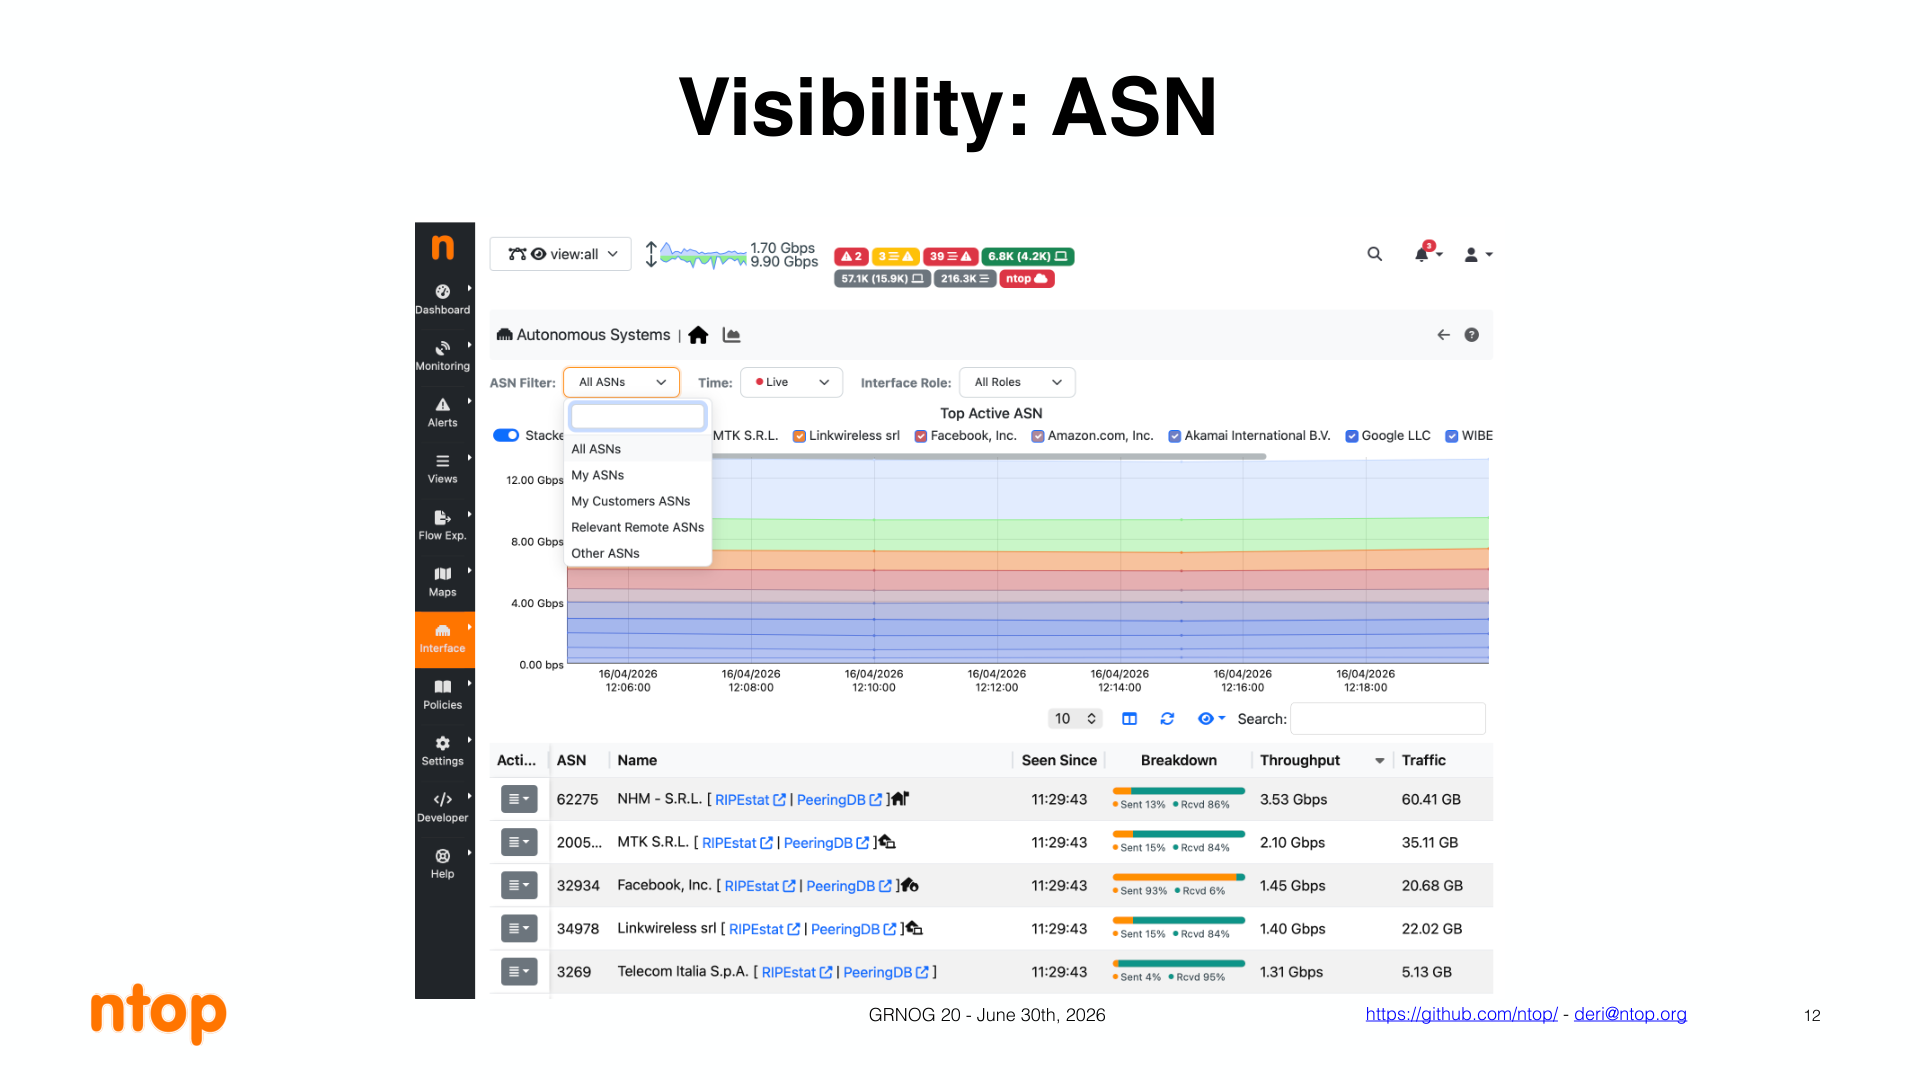Image resolution: width=1920 pixels, height=1080 pixels.
Task: Uncheck the Google LLC legend checkbox
Action: click(x=1352, y=436)
